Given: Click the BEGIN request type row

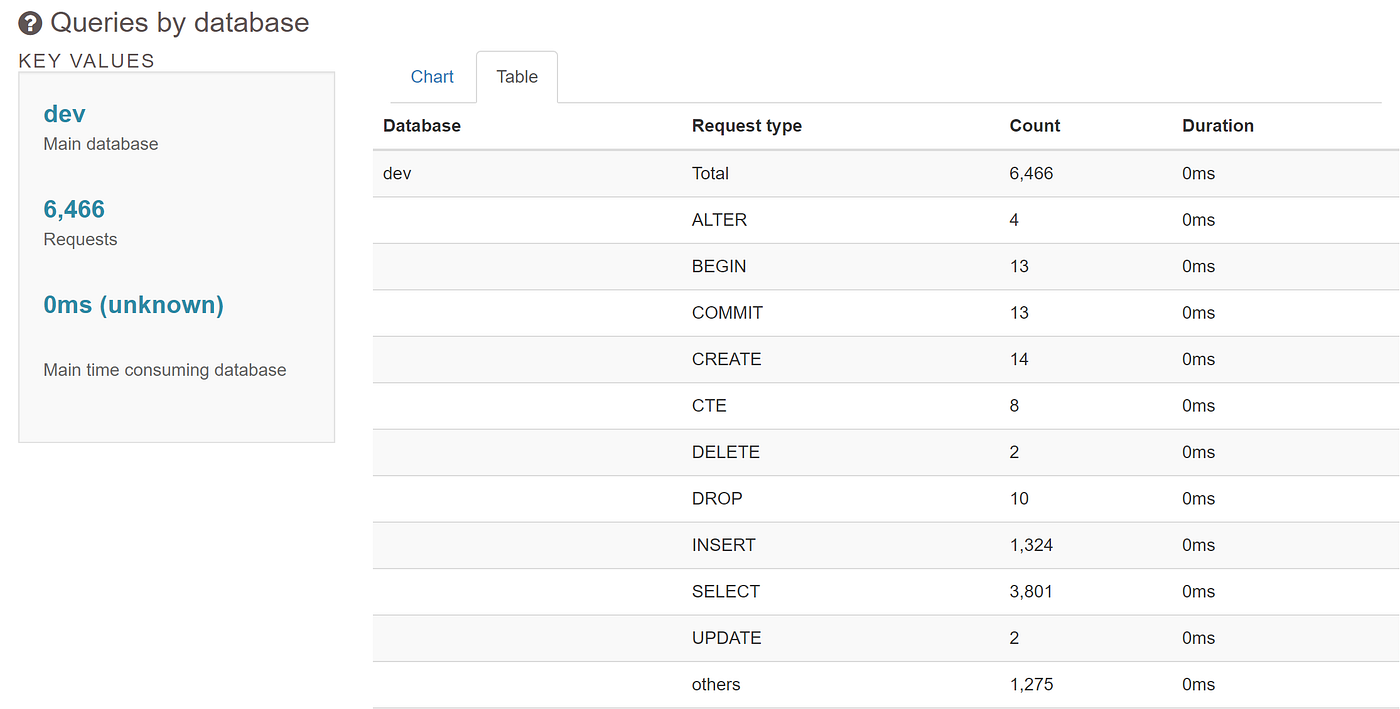Looking at the screenshot, I should click(886, 266).
